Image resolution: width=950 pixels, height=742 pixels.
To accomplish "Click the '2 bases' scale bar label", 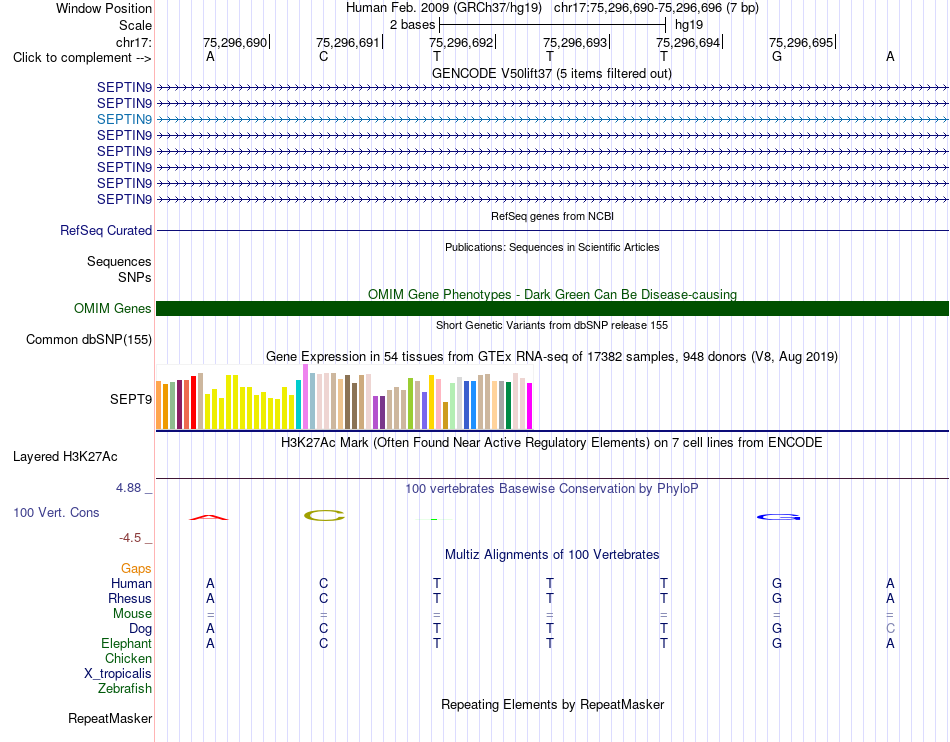I will [x=412, y=25].
